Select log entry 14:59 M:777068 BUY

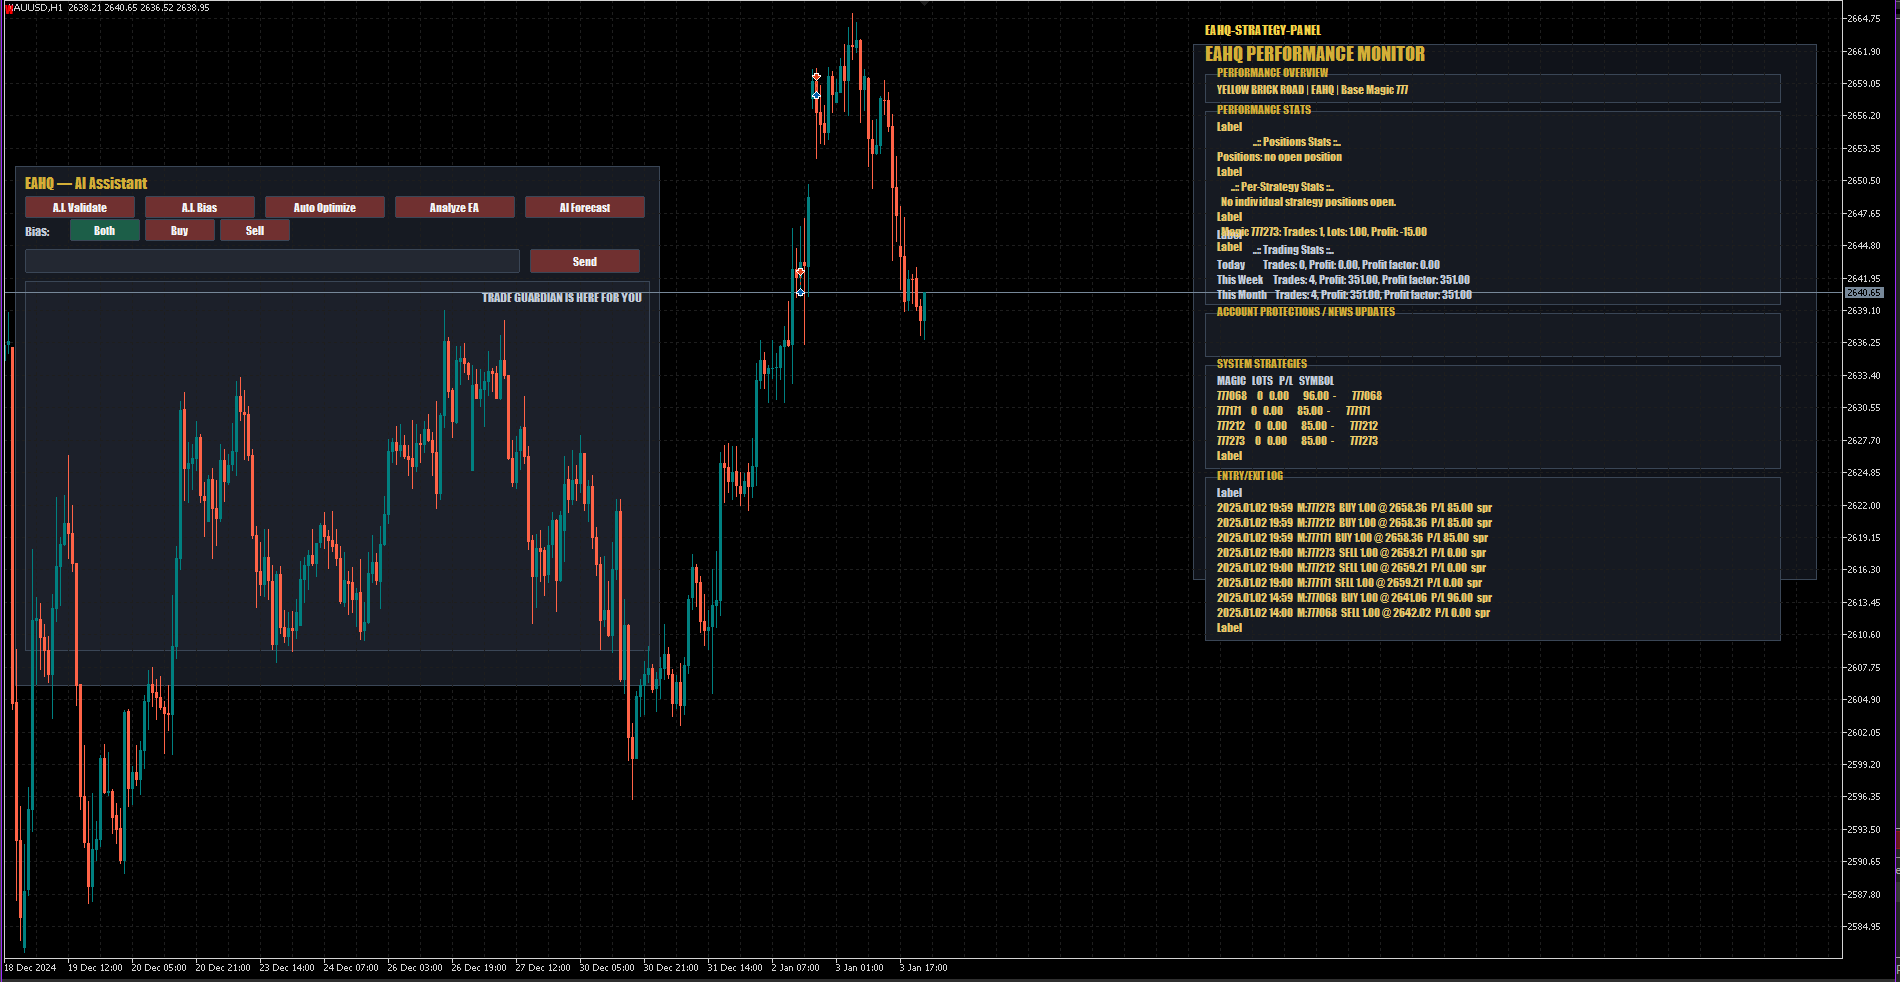point(1354,598)
